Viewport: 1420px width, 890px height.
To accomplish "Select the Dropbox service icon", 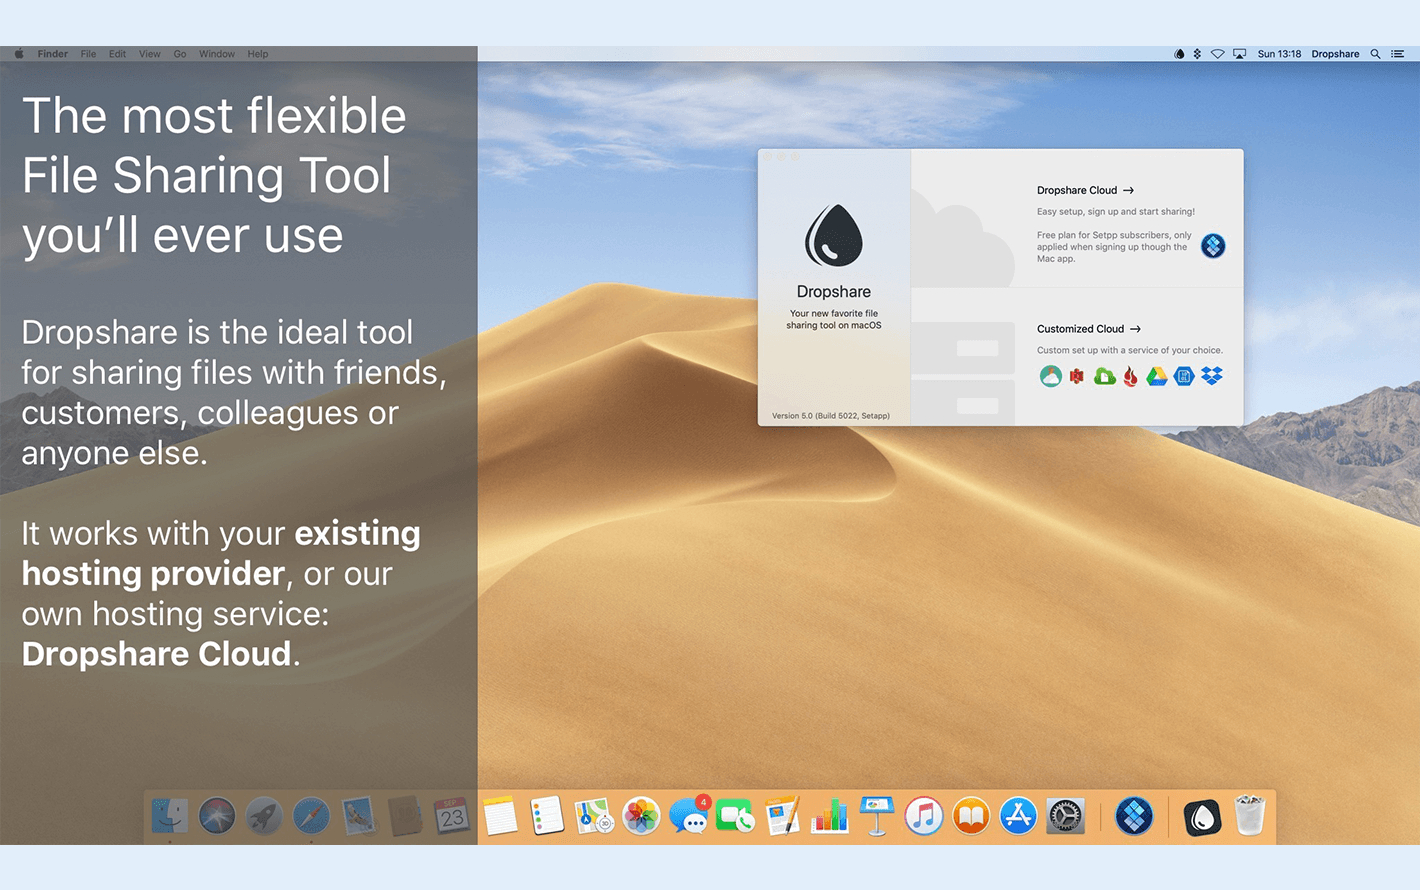I will pyautogui.click(x=1212, y=377).
